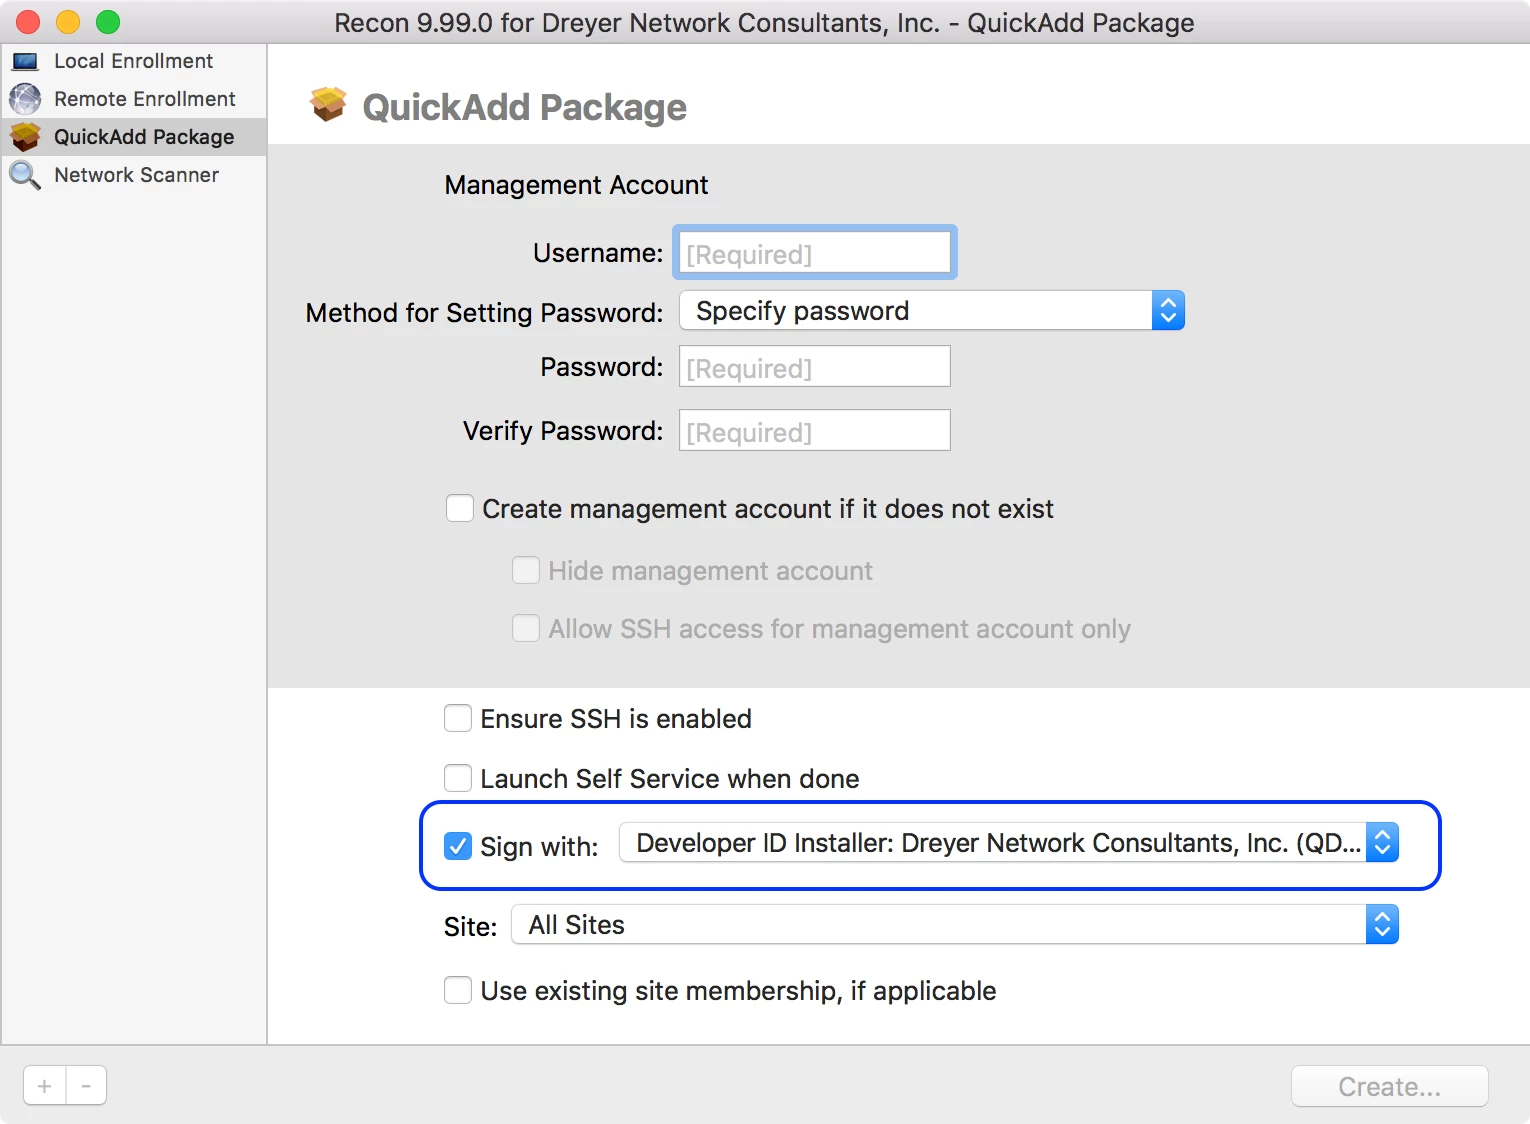Select QuickAdd Package in the sidebar

[134, 137]
